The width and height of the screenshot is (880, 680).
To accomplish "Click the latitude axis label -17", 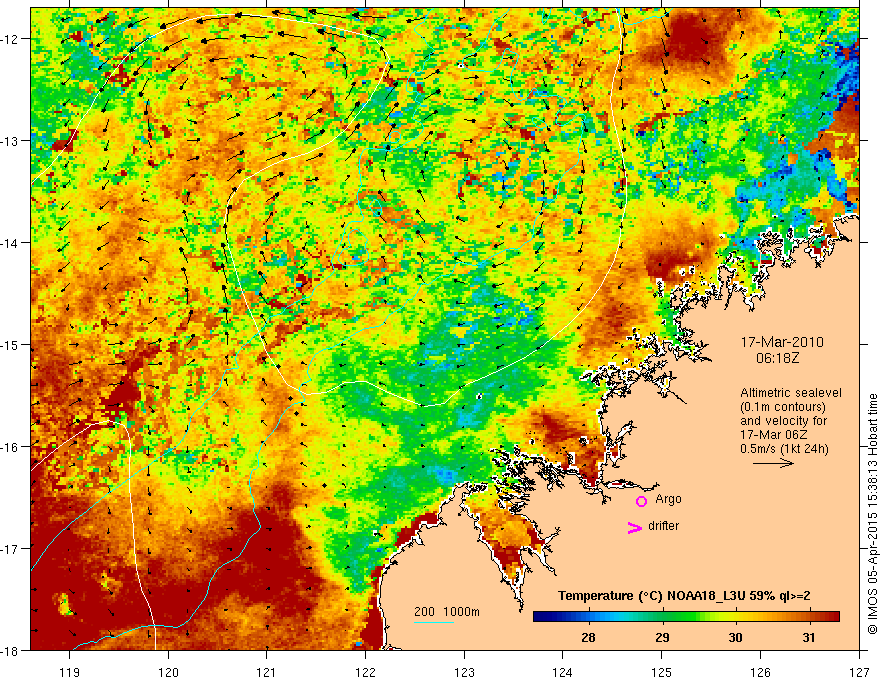I will point(10,548).
